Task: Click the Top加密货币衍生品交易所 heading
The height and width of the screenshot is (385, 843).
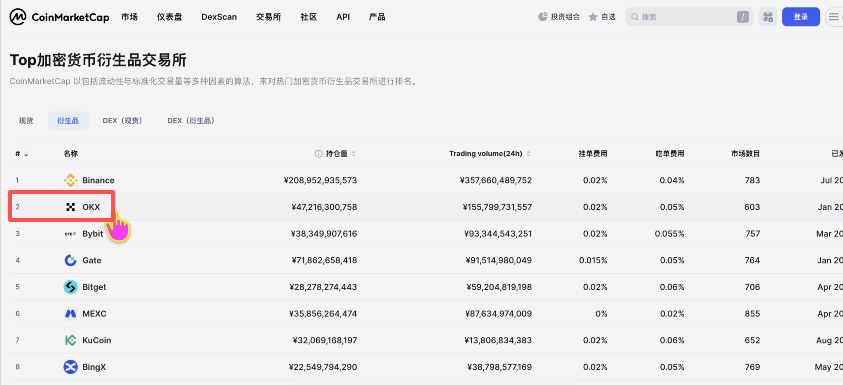Action: [98, 60]
